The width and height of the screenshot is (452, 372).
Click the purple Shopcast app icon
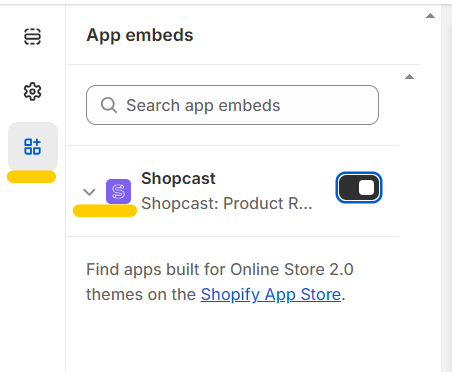[x=118, y=191]
